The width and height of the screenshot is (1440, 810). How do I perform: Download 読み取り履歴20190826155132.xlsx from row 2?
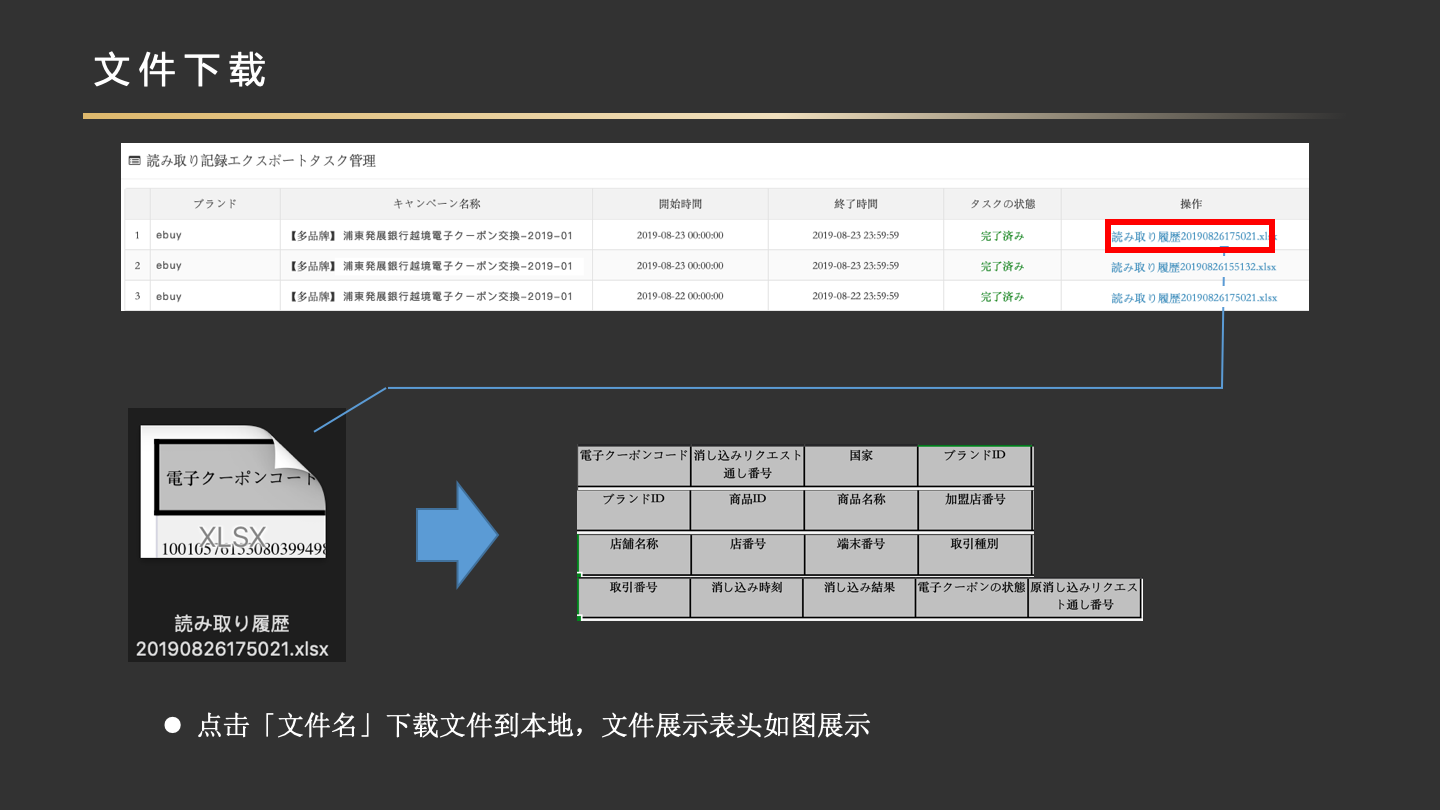point(1194,267)
